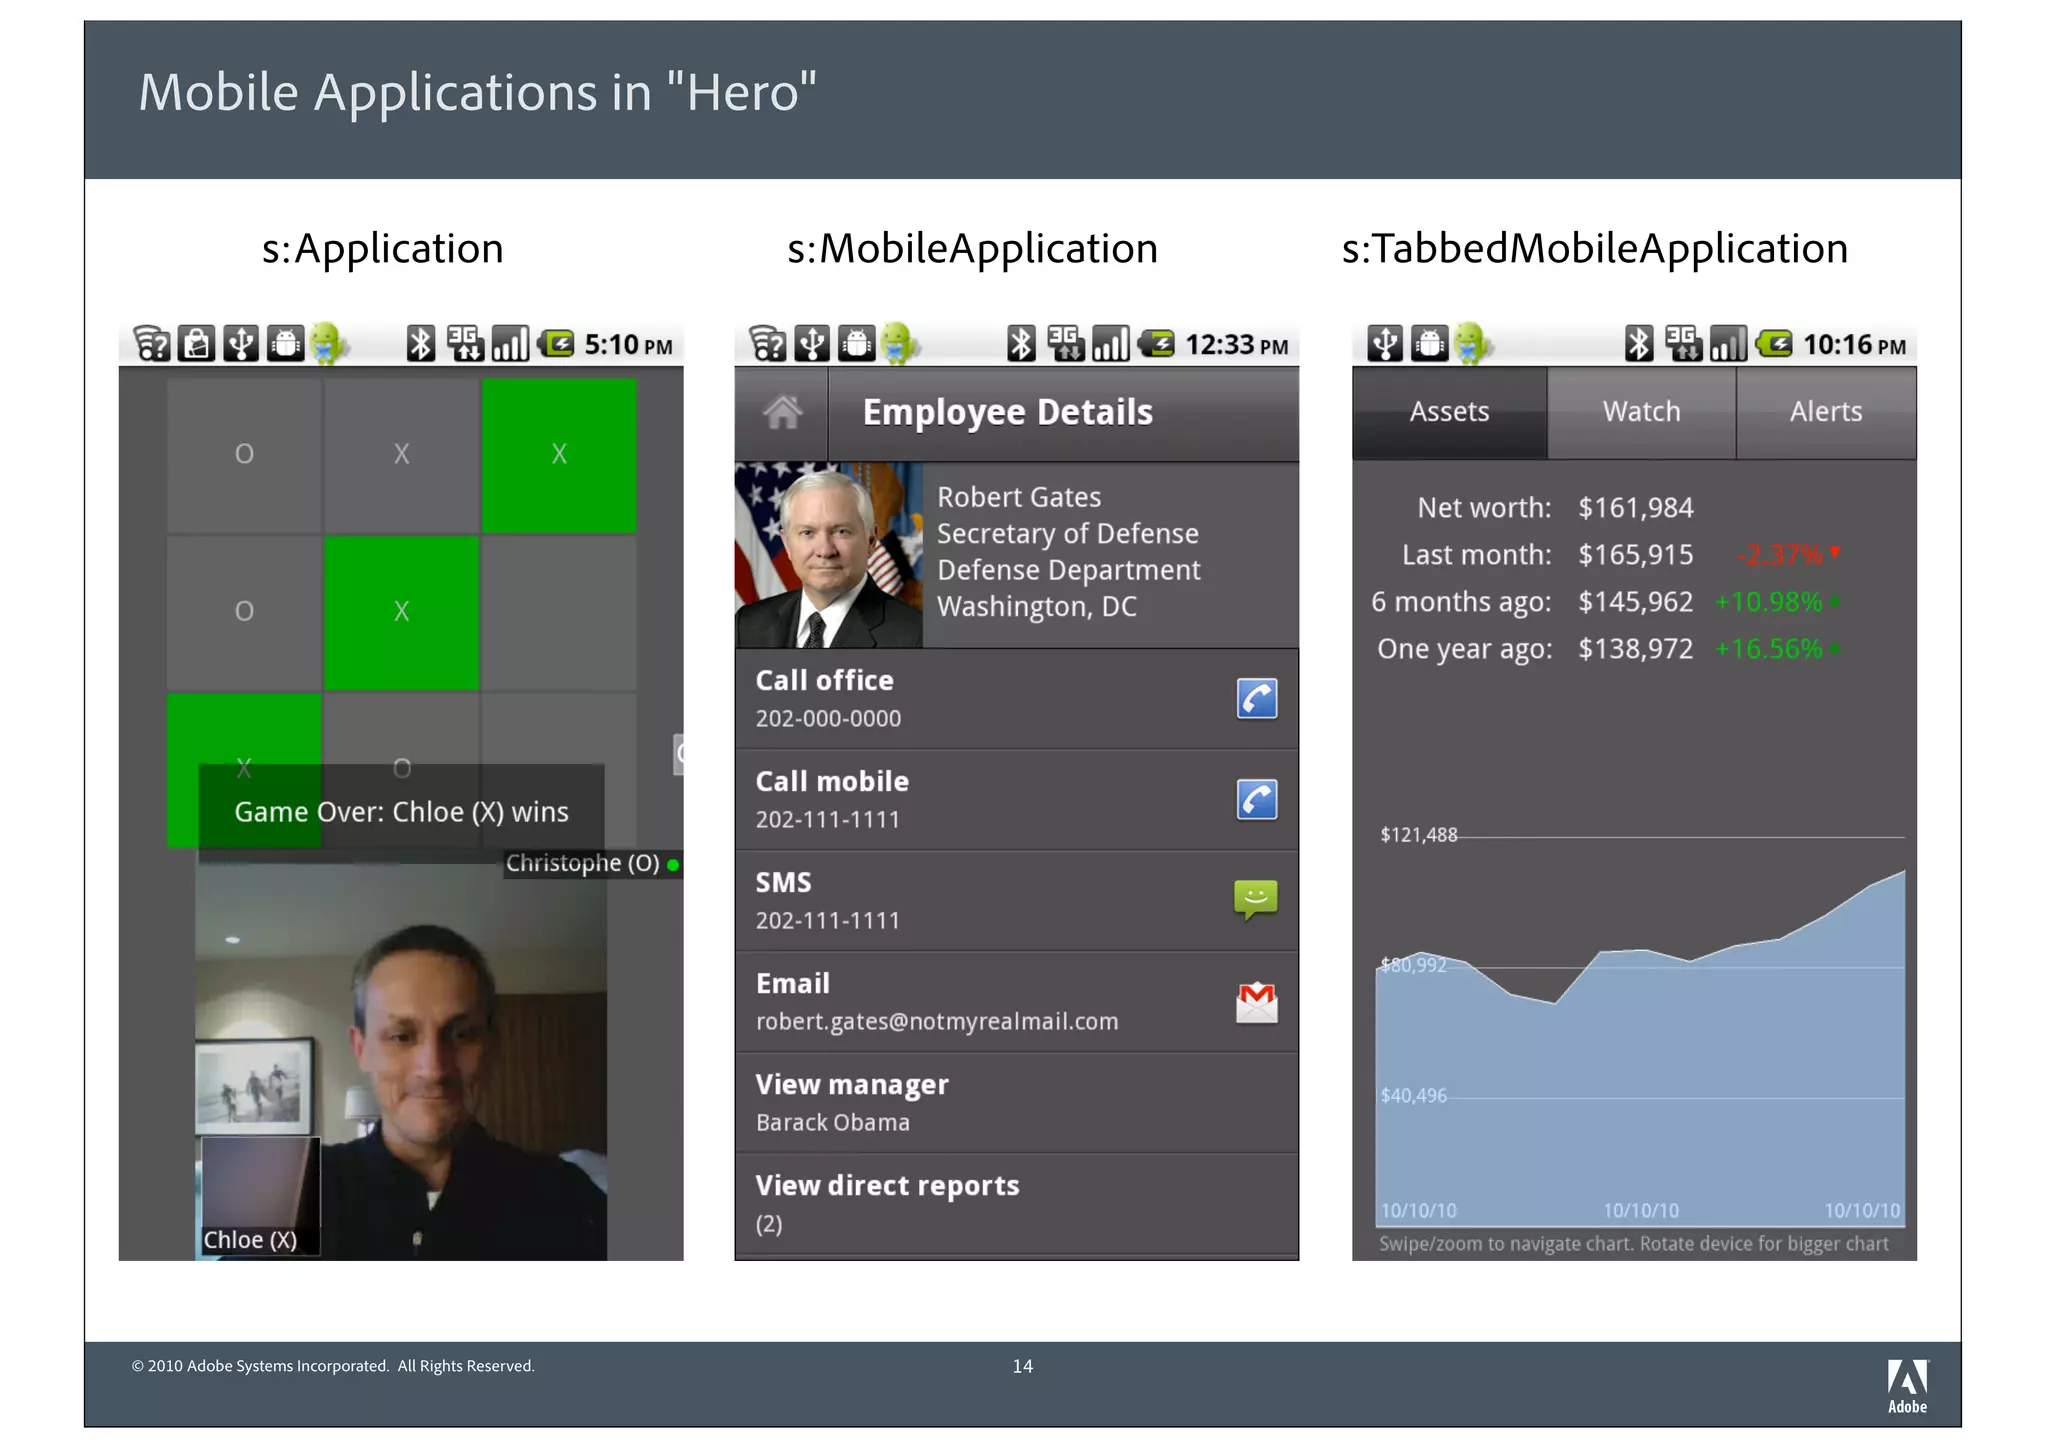Tap the Gmail envelope icon
The height and width of the screenshot is (1448, 2048).
[x=1256, y=1002]
